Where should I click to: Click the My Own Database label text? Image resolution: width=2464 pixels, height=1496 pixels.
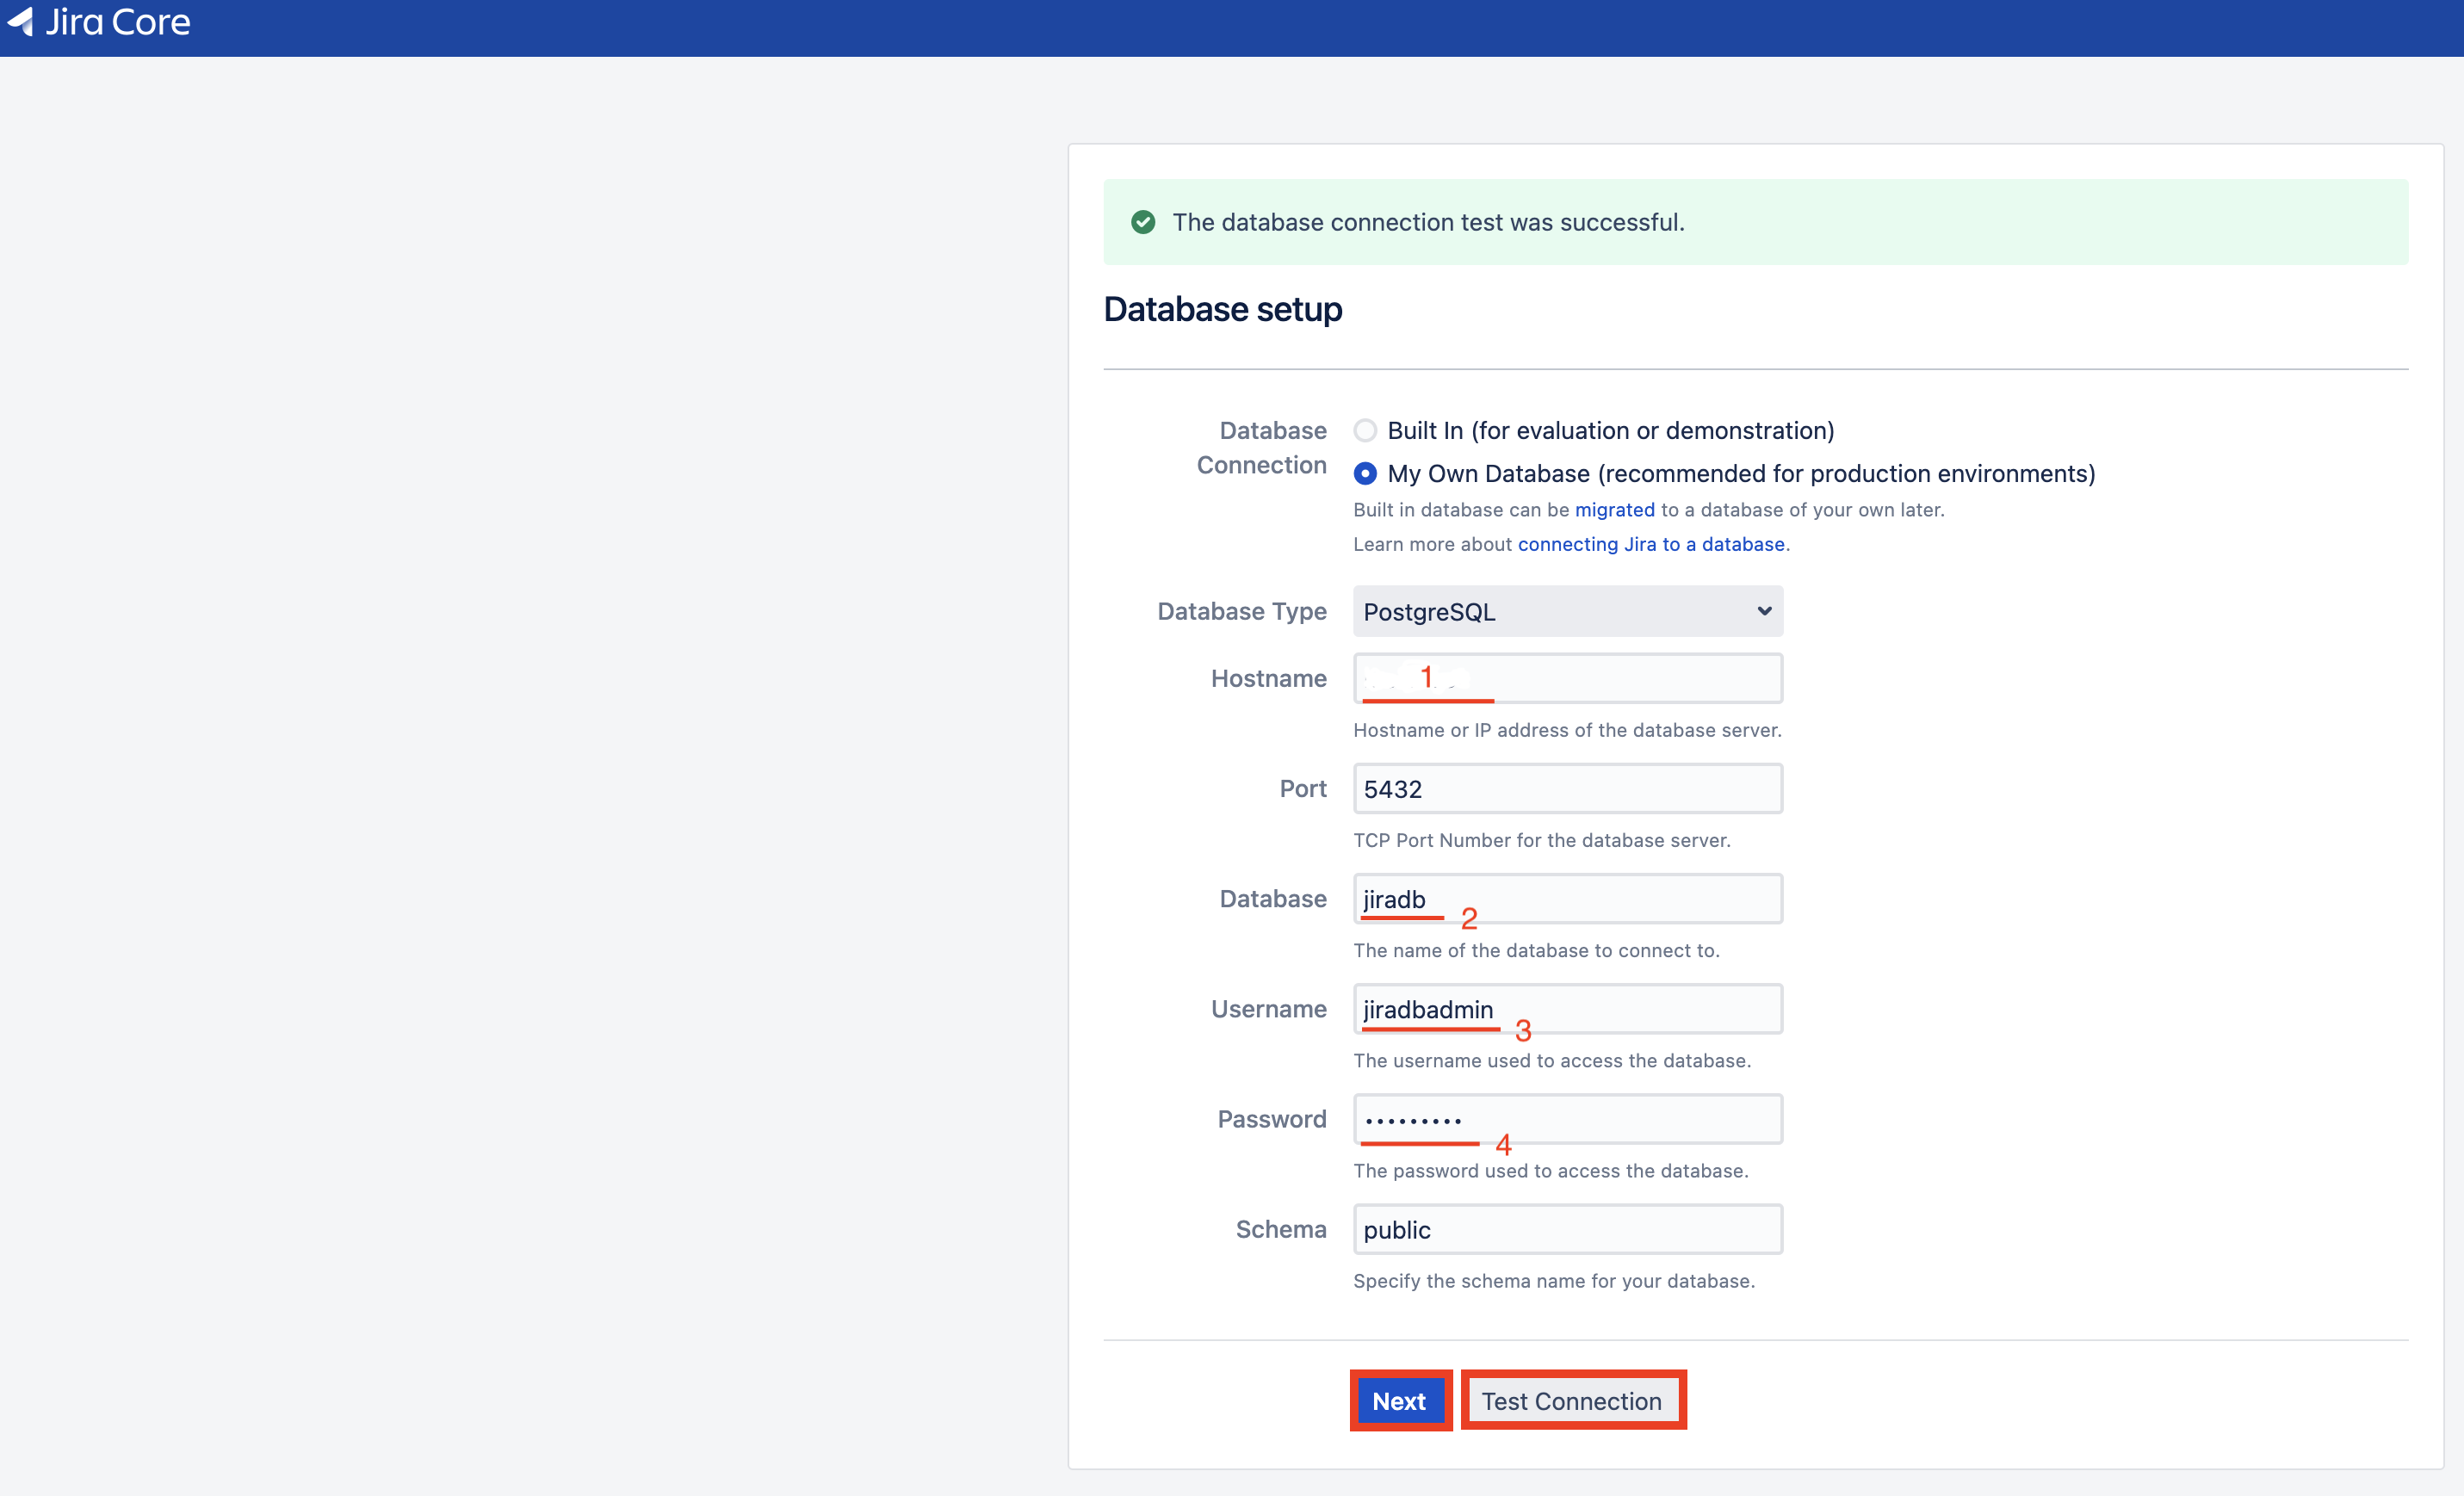point(1740,474)
